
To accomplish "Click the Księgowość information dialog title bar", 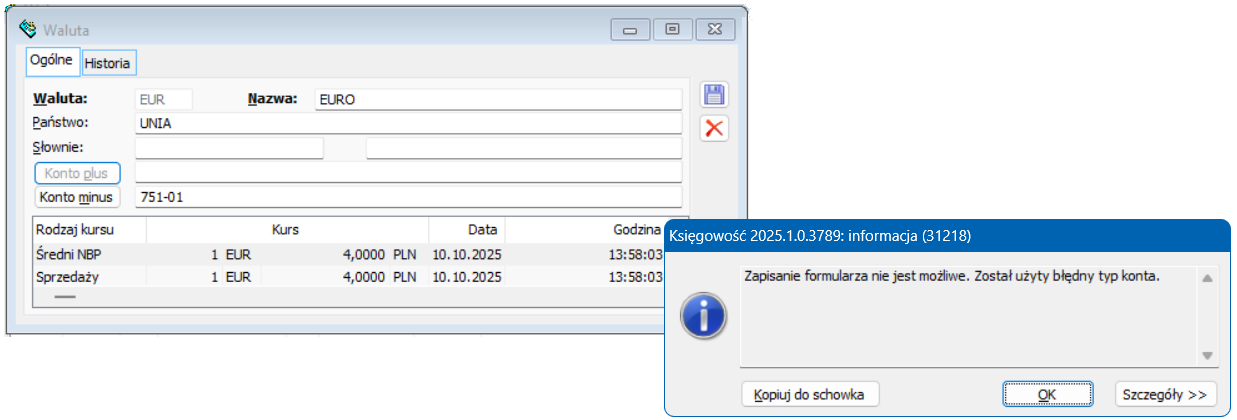I will [947, 237].
